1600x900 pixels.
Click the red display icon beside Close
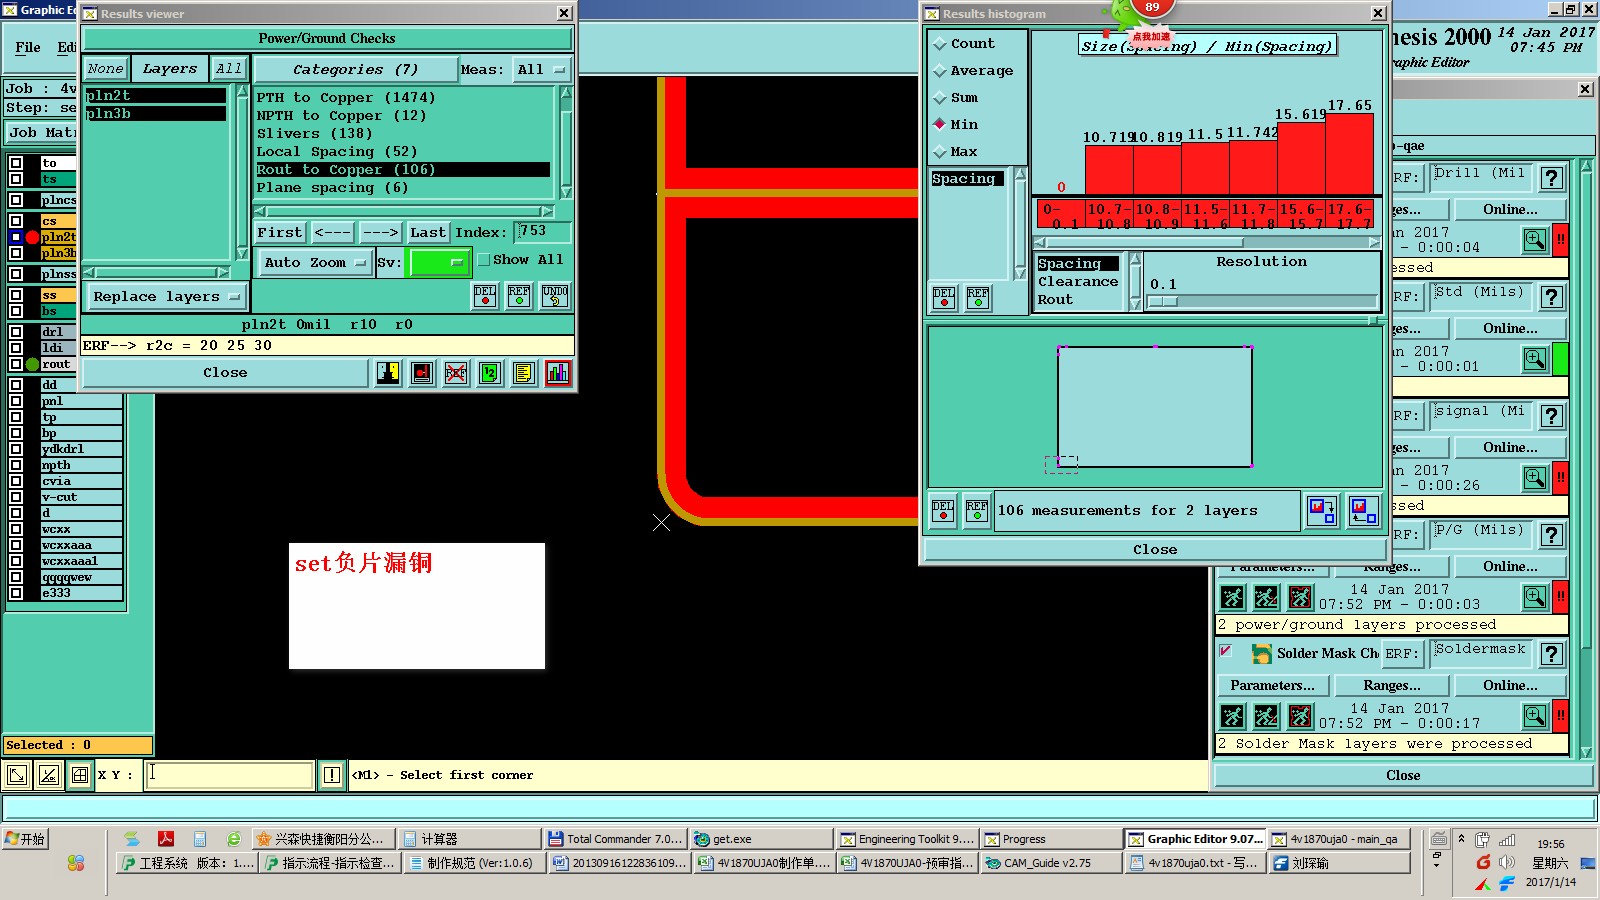pyautogui.click(x=422, y=373)
